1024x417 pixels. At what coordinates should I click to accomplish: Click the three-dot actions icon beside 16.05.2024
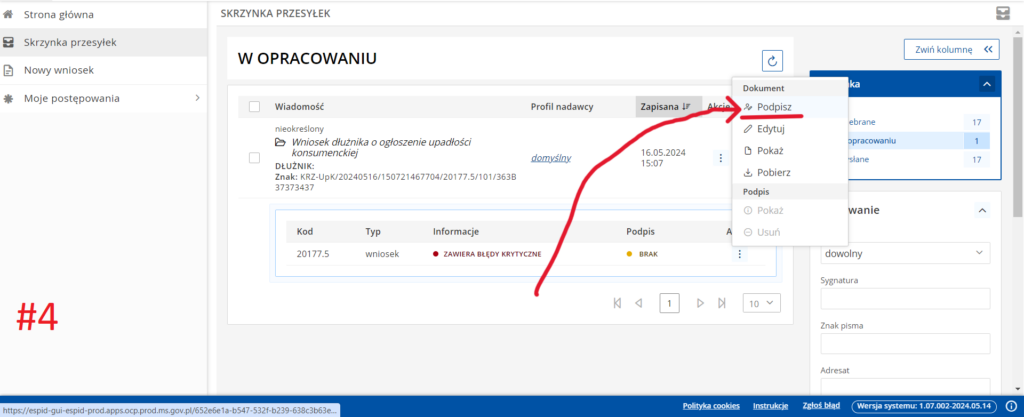(719, 158)
